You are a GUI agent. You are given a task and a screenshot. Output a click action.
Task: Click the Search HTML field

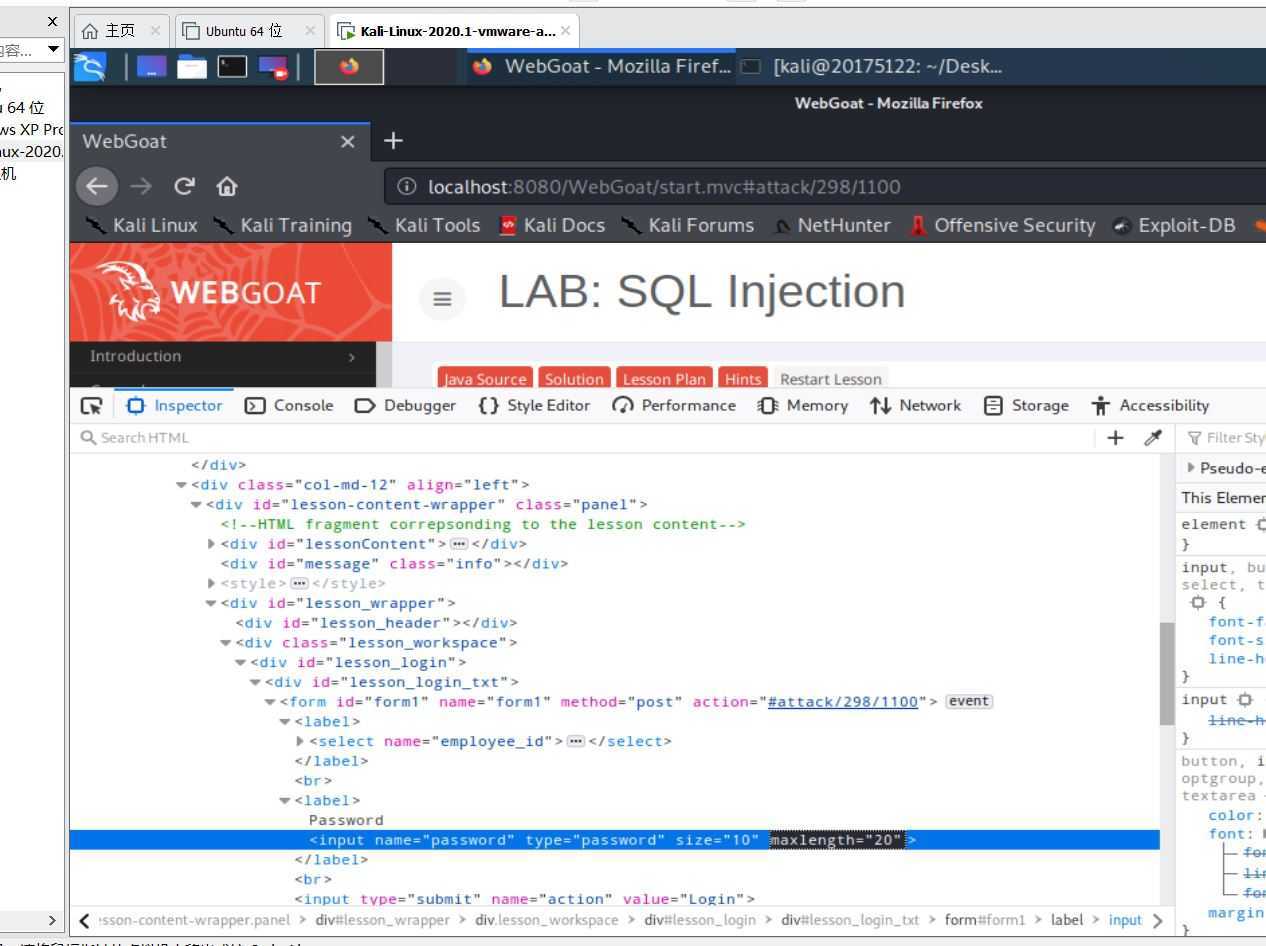tap(585, 437)
